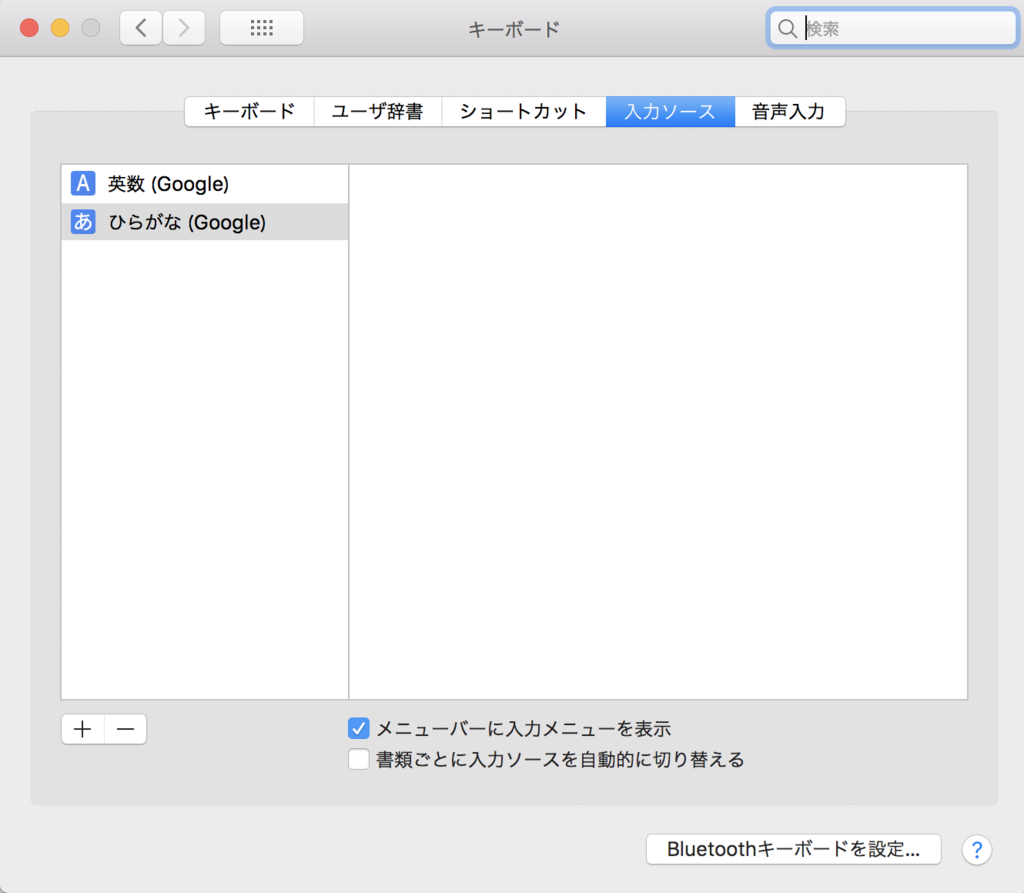Open the ユーザ辞書 tab

(x=377, y=112)
